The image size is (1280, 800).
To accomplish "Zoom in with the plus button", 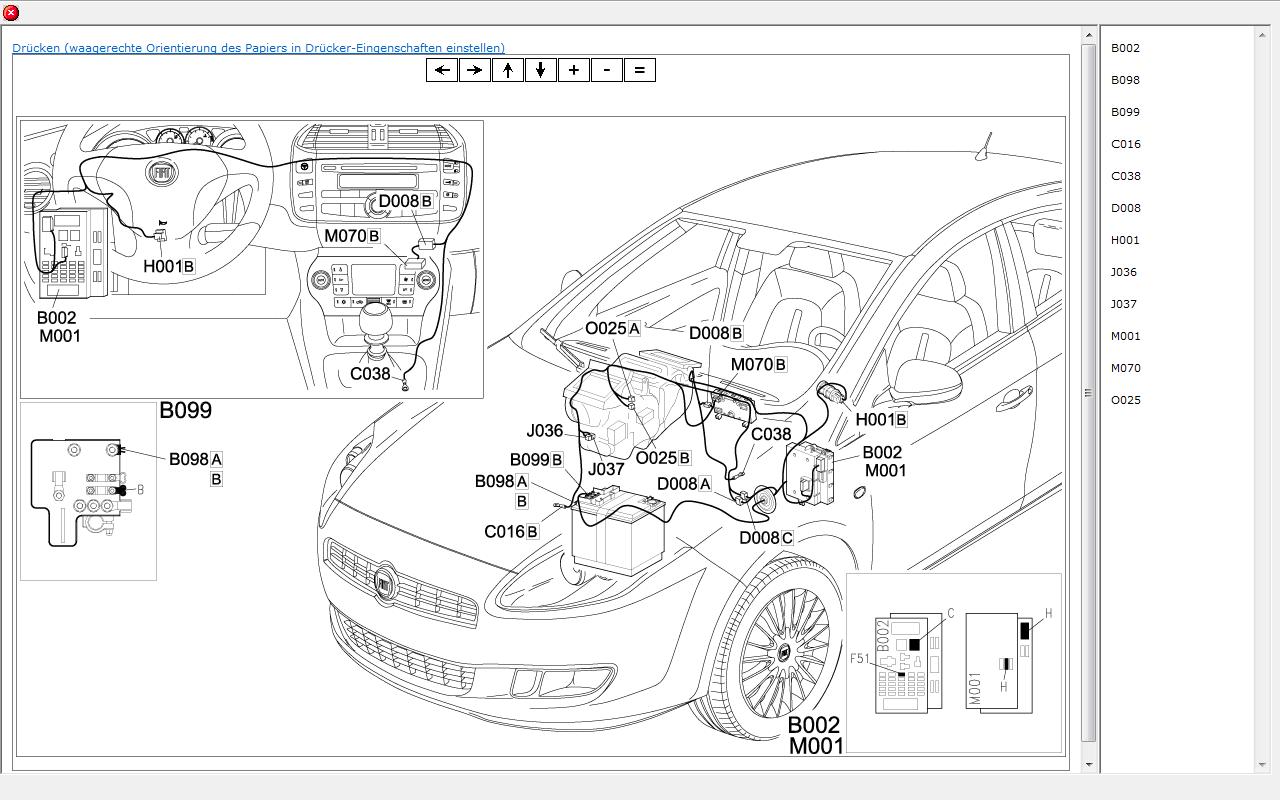I will coord(574,70).
